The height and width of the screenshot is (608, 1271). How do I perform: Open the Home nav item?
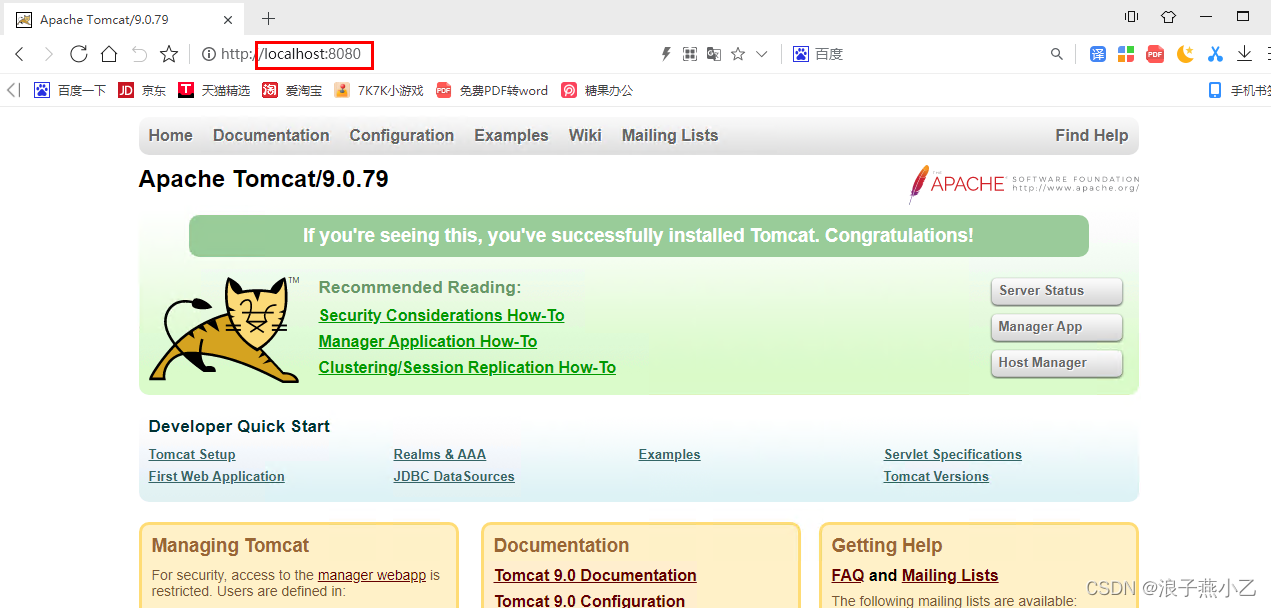[x=170, y=135]
